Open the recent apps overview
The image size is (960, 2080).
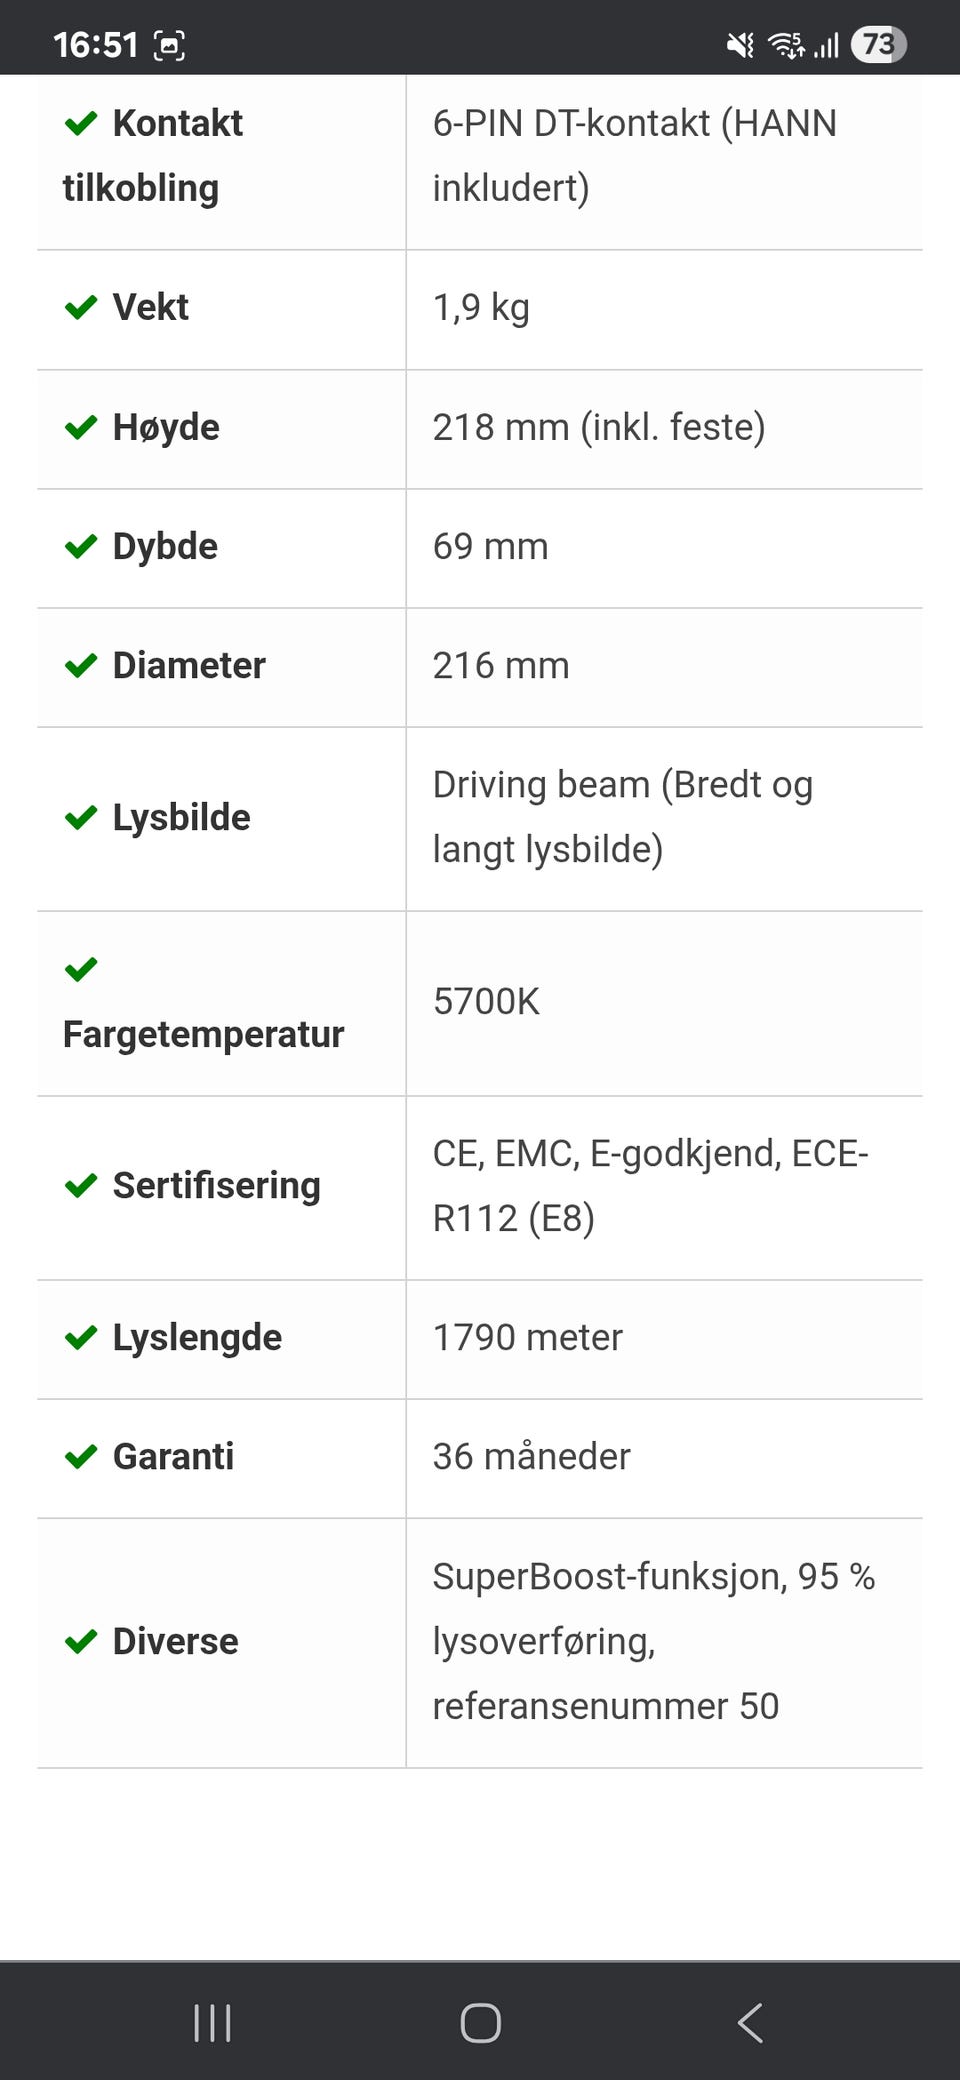pos(212,2022)
